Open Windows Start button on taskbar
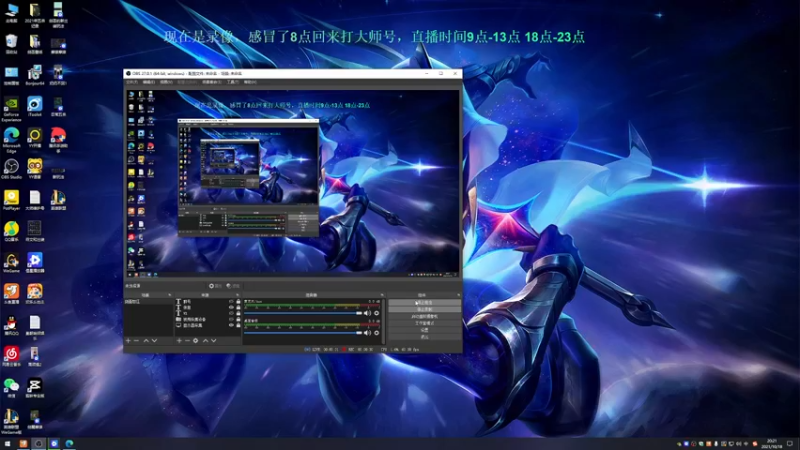The image size is (800, 450). 7,443
